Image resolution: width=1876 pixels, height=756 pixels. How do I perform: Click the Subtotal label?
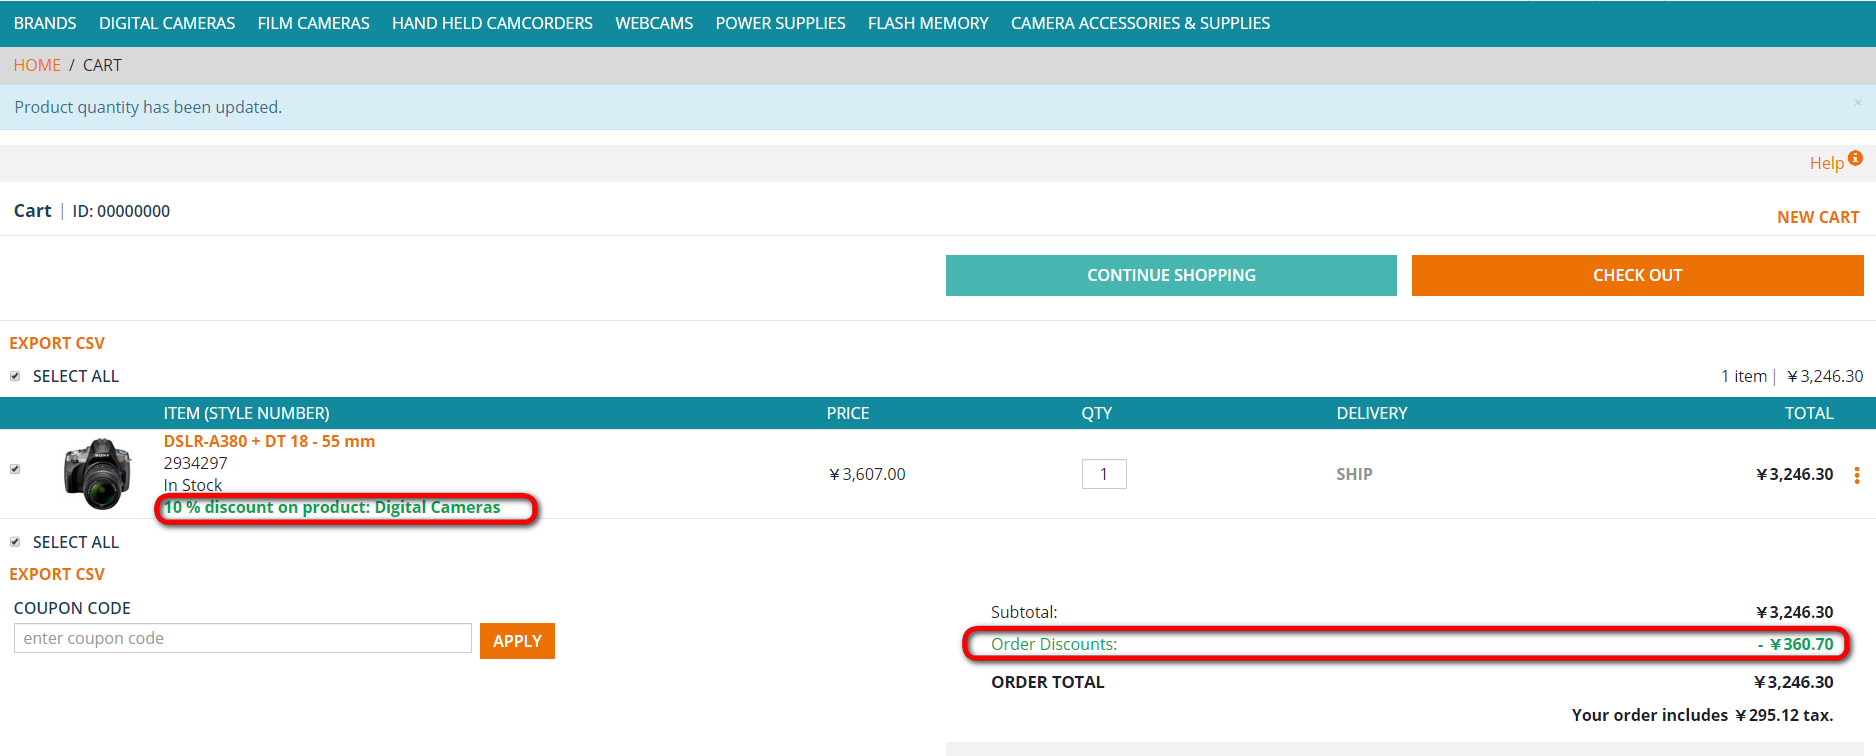click(1024, 612)
